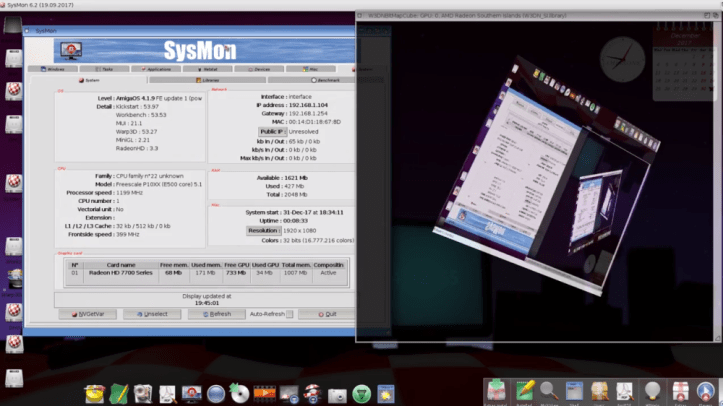Image resolution: width=723 pixels, height=406 pixels.
Task: Click the blue globe dock icon
Action: 217,394
